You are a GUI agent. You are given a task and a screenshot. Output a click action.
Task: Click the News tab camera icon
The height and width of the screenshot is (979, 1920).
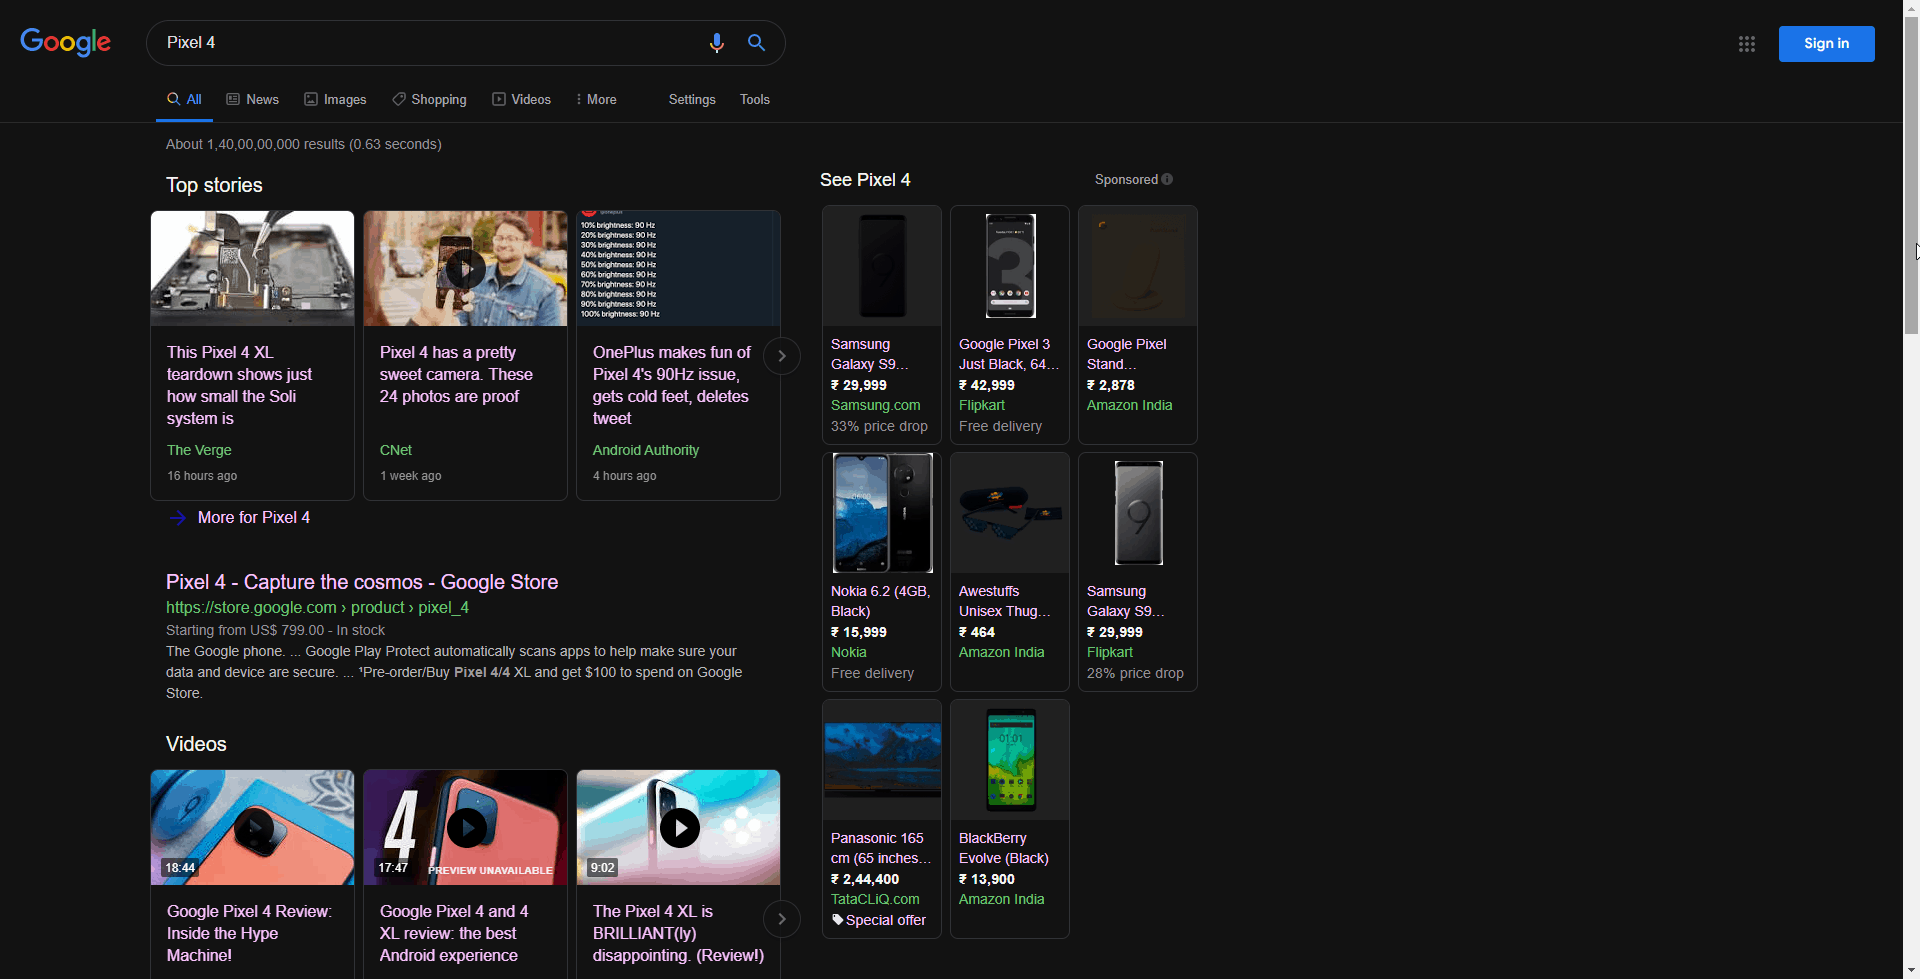(232, 99)
